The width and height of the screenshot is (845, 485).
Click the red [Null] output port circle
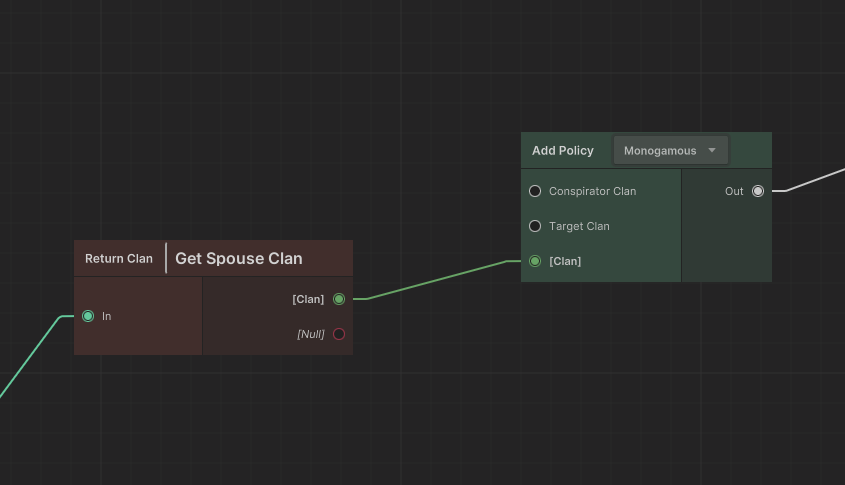(x=339, y=334)
